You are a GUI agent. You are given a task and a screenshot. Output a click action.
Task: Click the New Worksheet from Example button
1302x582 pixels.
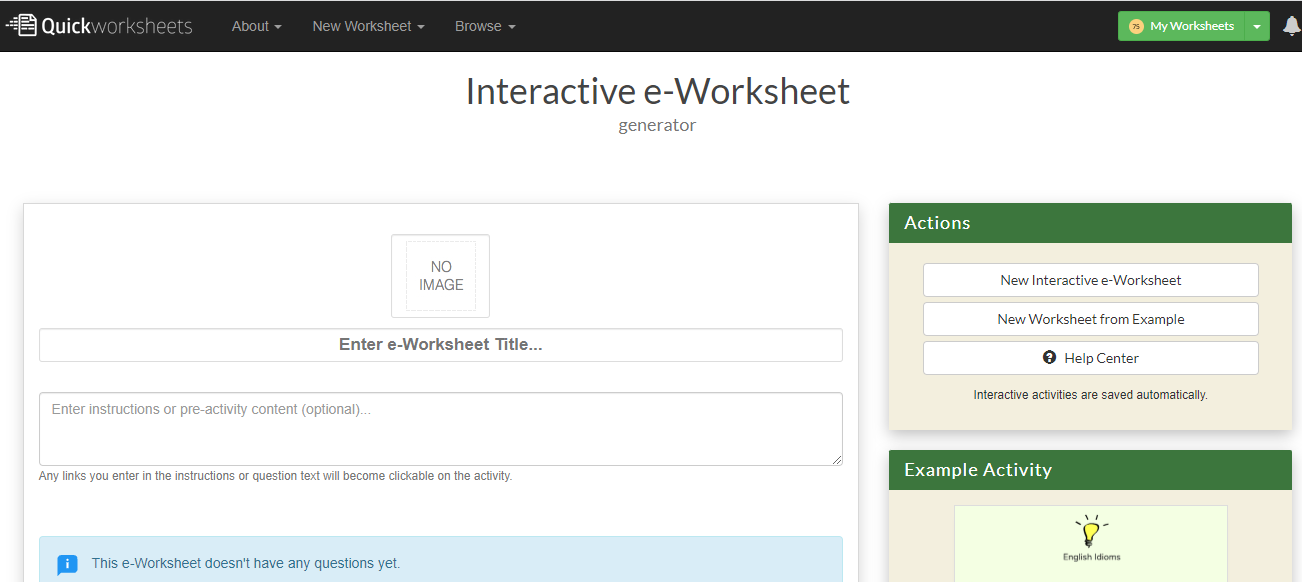coord(1090,319)
